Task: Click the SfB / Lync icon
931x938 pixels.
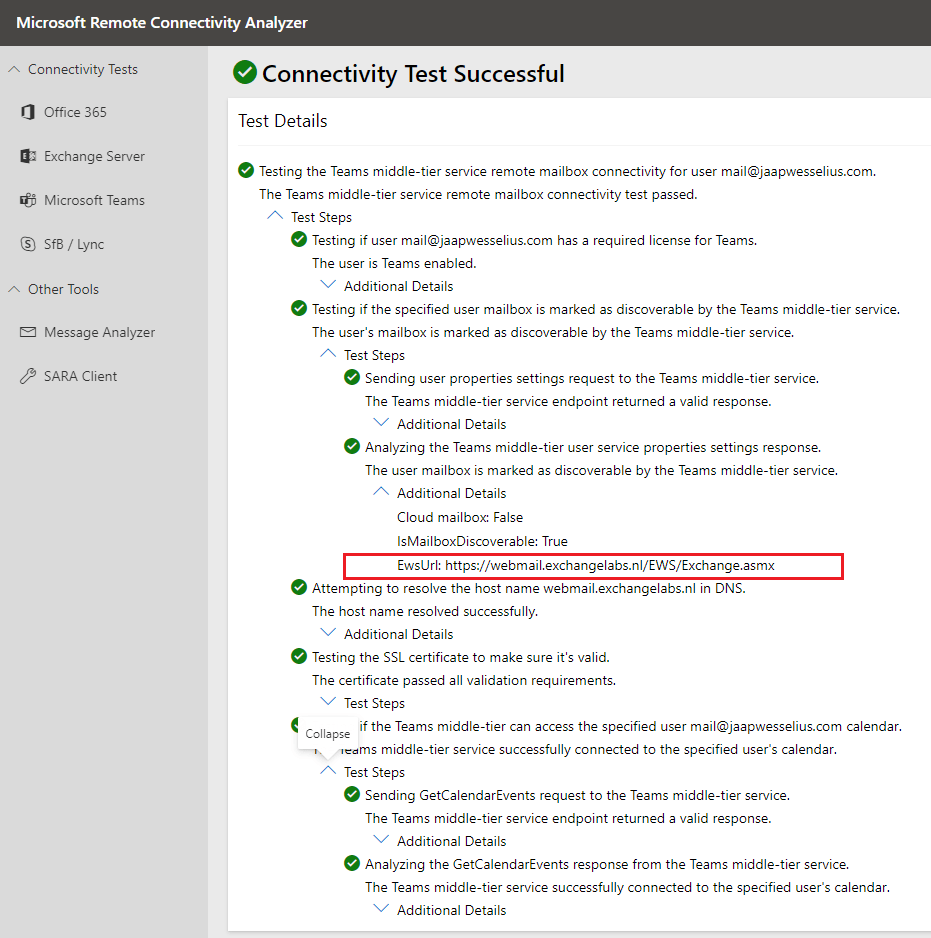Action: tap(28, 244)
